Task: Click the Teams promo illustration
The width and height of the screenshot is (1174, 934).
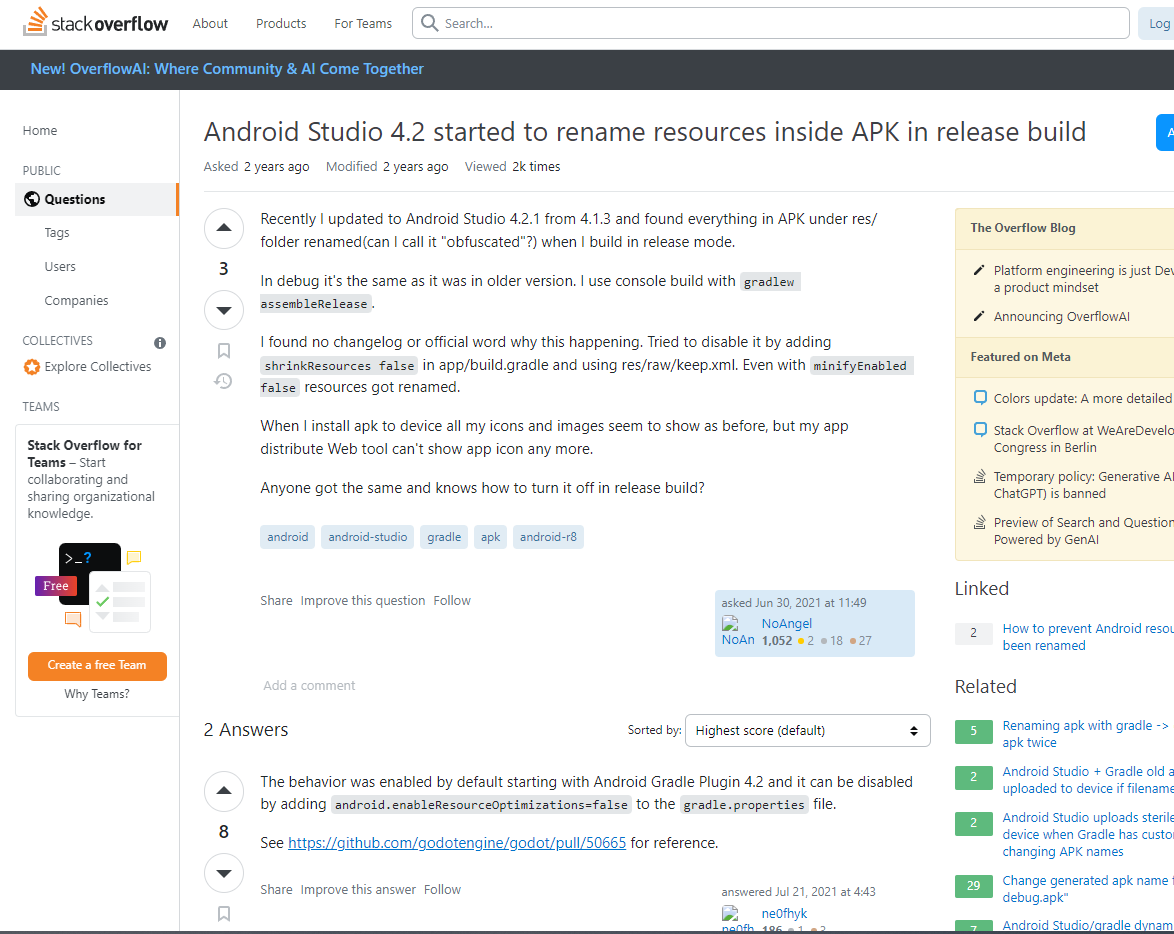Action: click(x=94, y=587)
